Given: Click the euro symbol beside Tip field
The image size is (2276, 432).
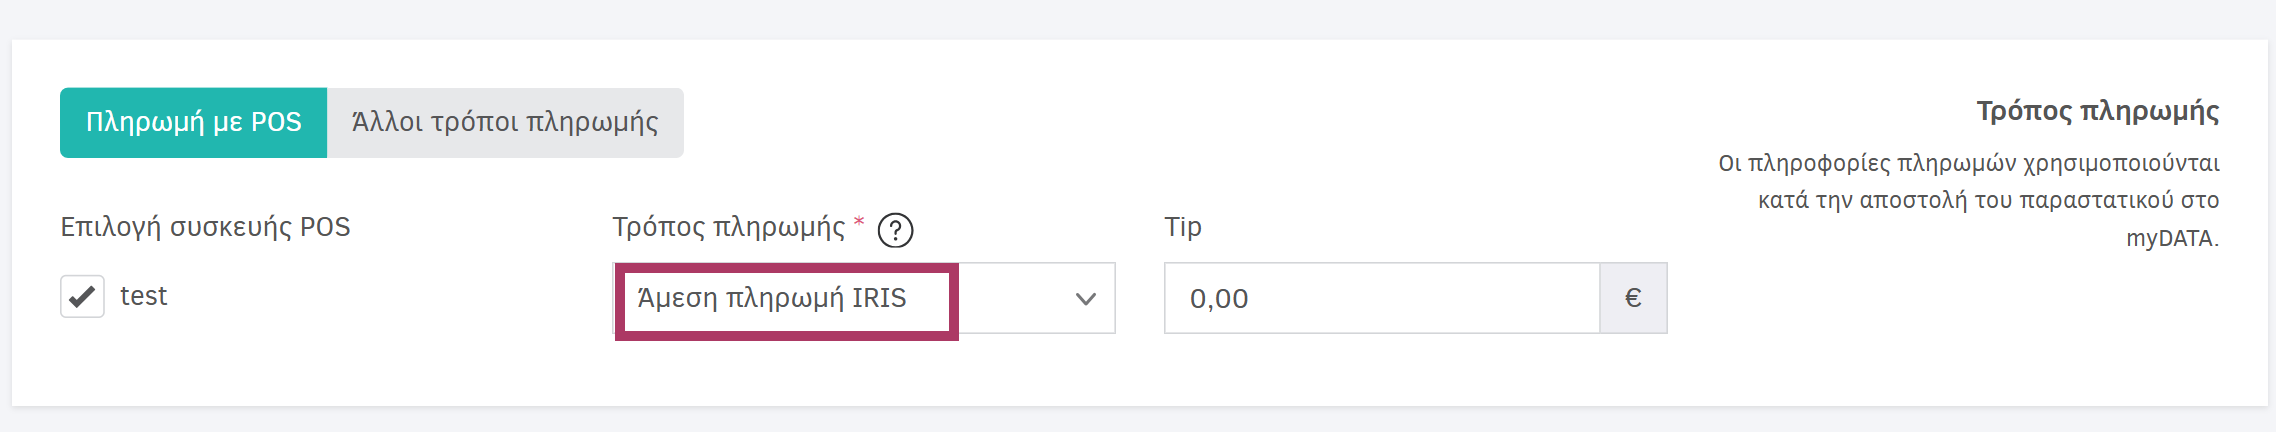Looking at the screenshot, I should (x=1633, y=298).
